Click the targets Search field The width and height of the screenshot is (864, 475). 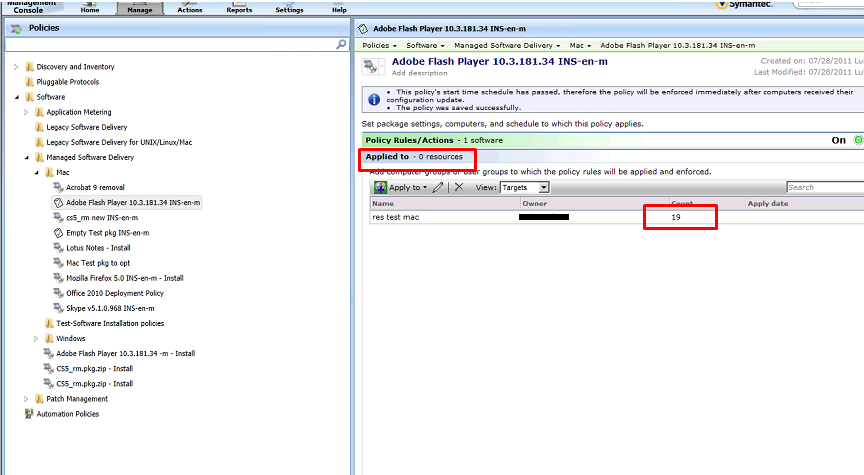pos(825,187)
